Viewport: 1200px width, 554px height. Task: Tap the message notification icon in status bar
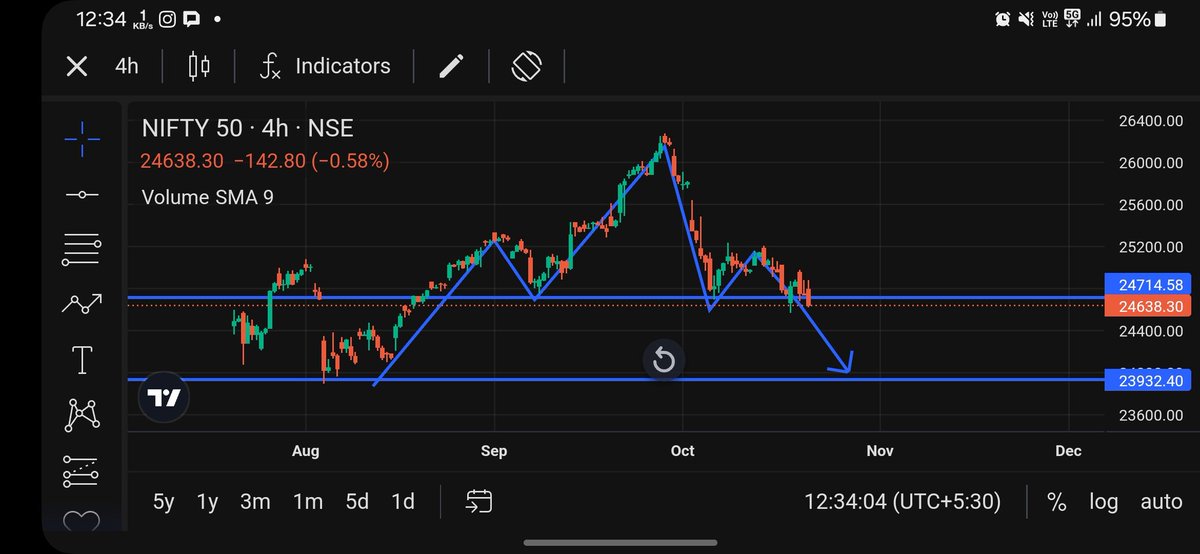192,19
